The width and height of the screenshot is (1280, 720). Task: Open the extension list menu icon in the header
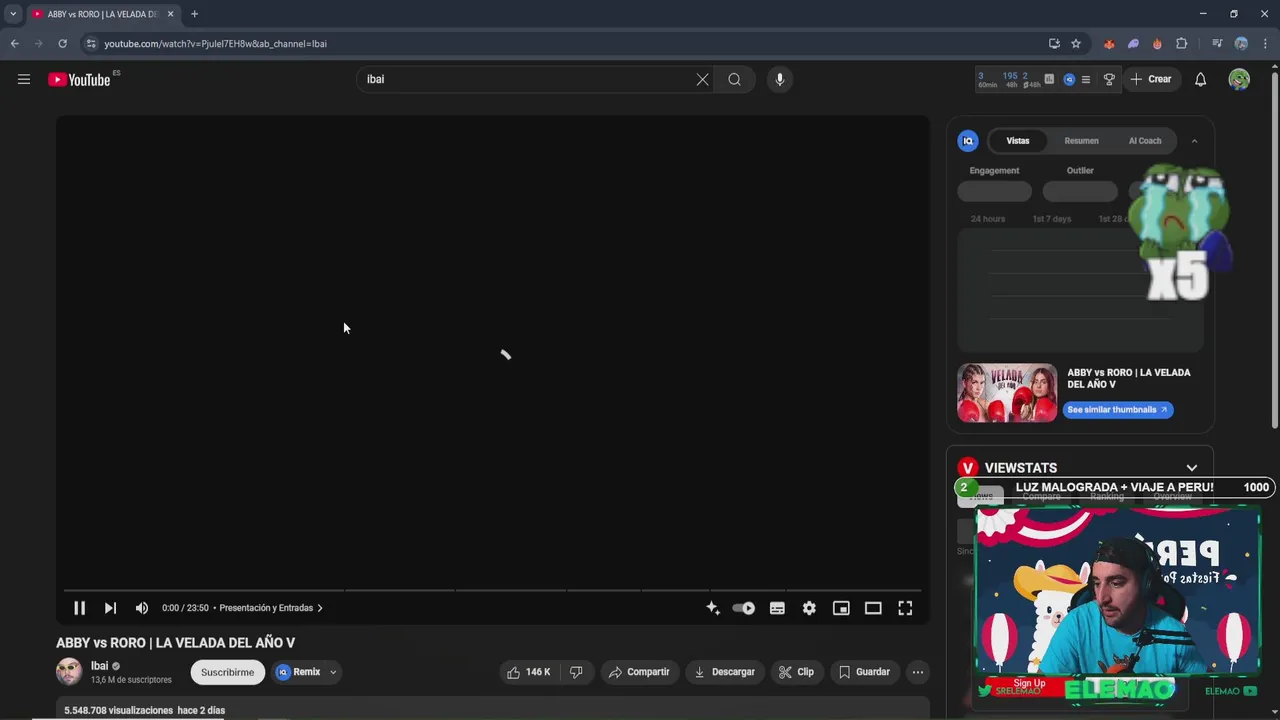tap(1086, 79)
